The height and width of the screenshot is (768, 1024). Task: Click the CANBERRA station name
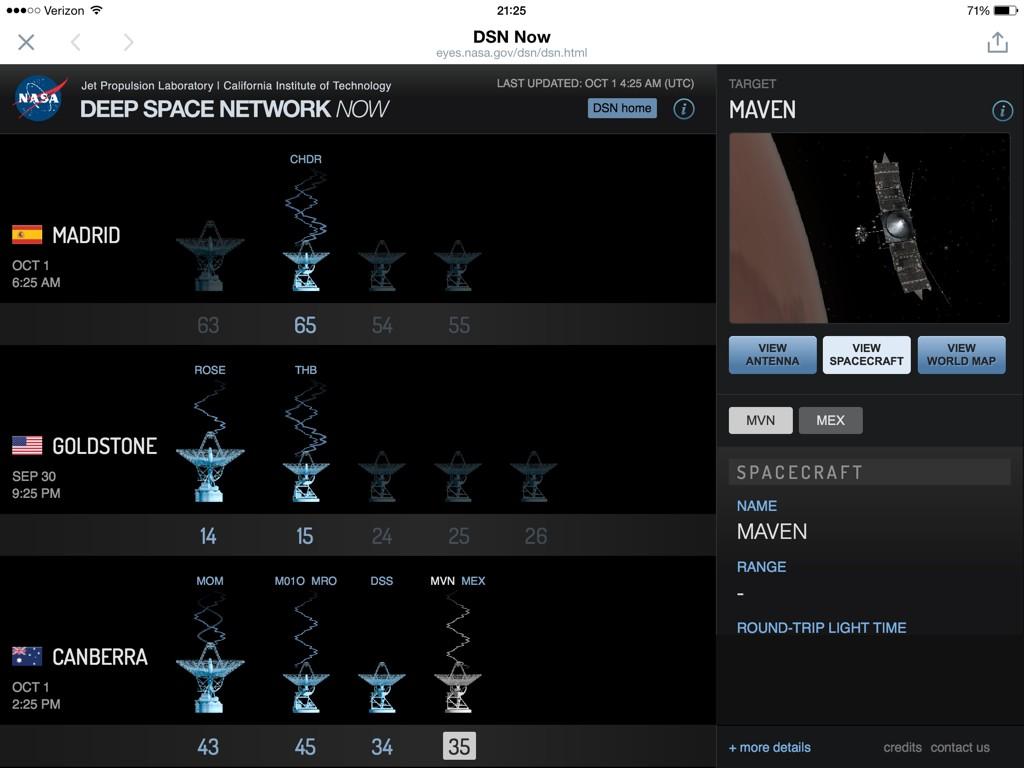[100, 657]
